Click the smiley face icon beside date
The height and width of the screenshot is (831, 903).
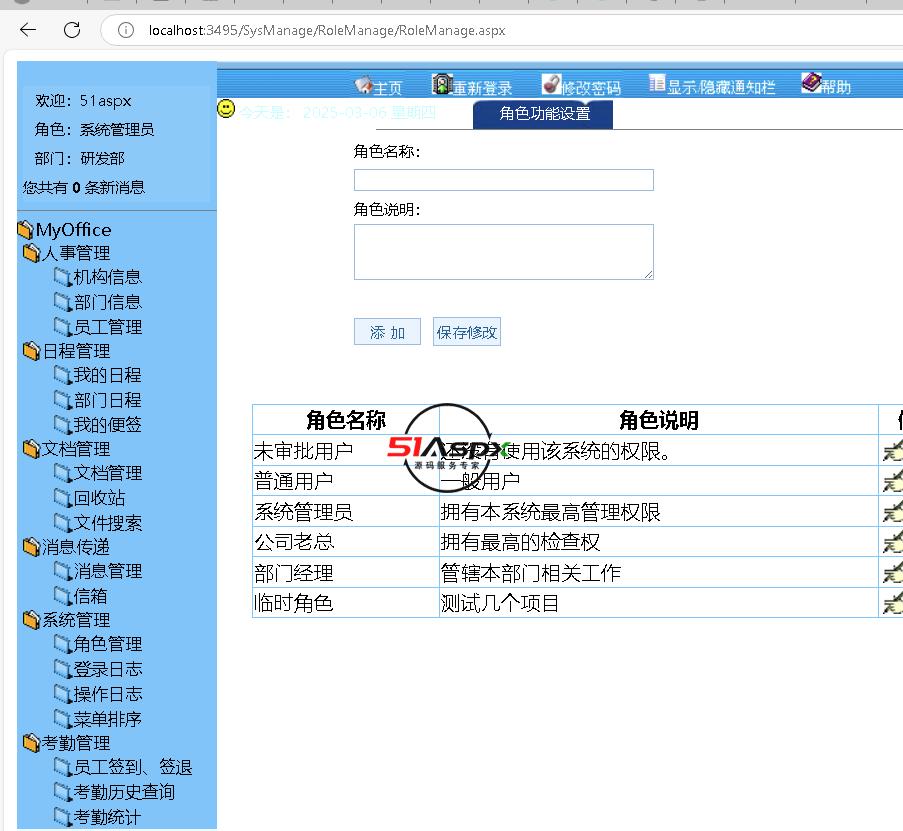point(226,108)
